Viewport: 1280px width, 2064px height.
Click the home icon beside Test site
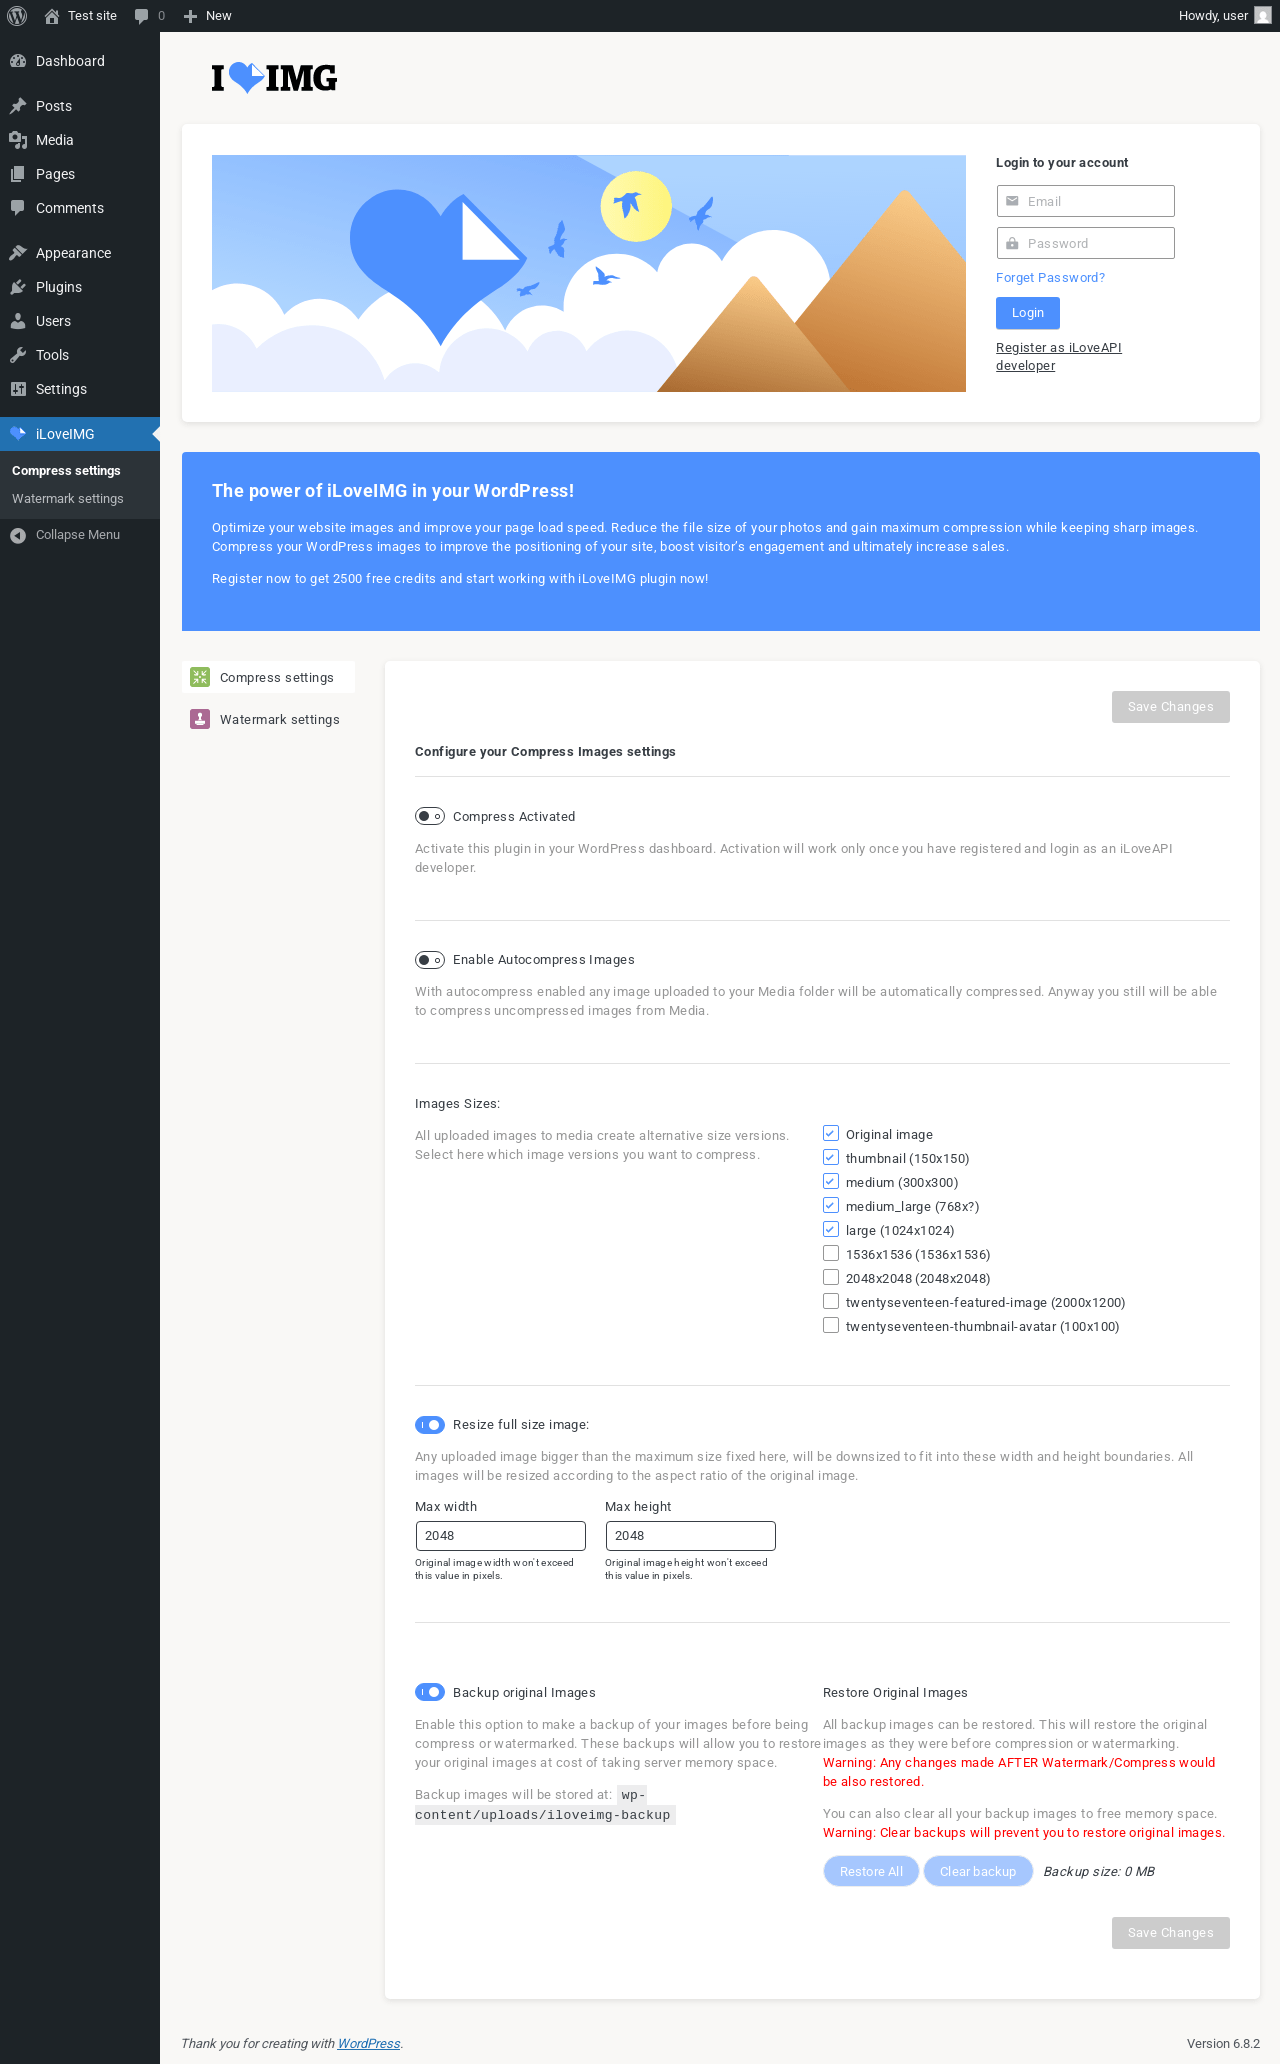pyautogui.click(x=52, y=16)
